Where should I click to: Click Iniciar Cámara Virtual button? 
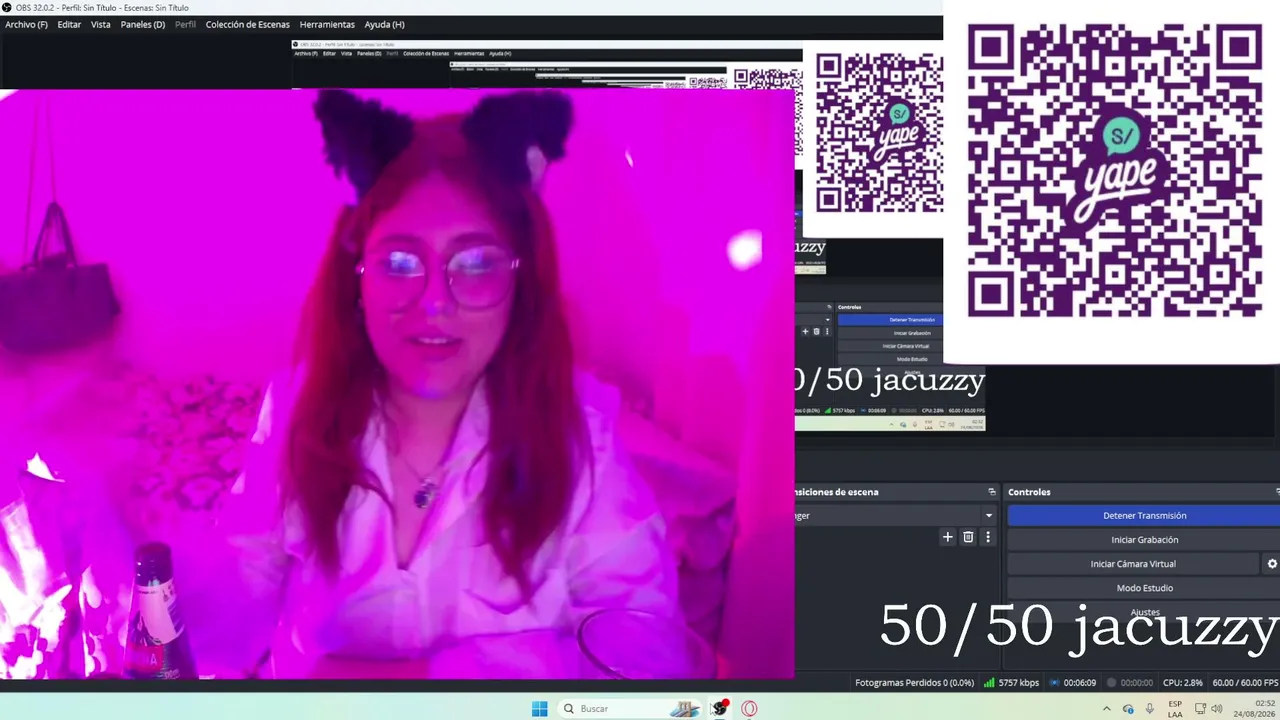[1133, 564]
